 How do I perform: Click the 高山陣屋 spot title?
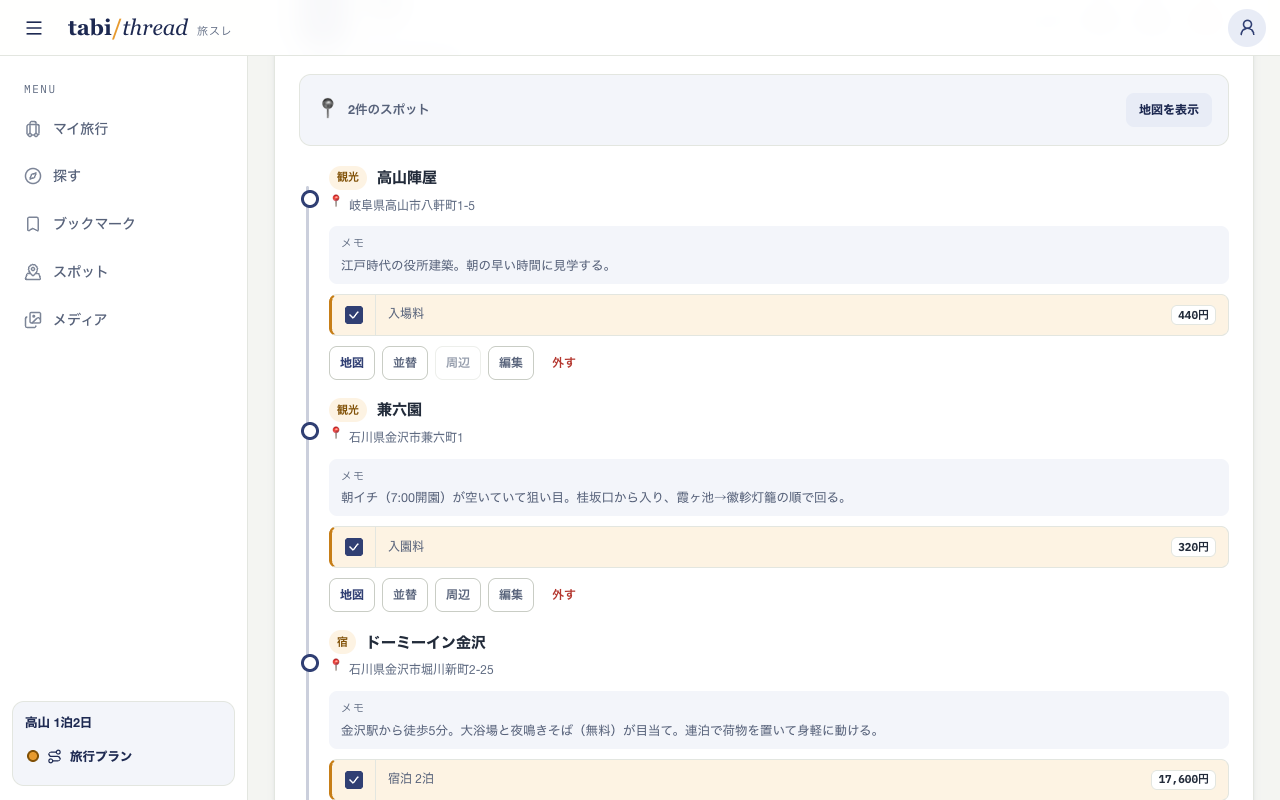tap(407, 178)
